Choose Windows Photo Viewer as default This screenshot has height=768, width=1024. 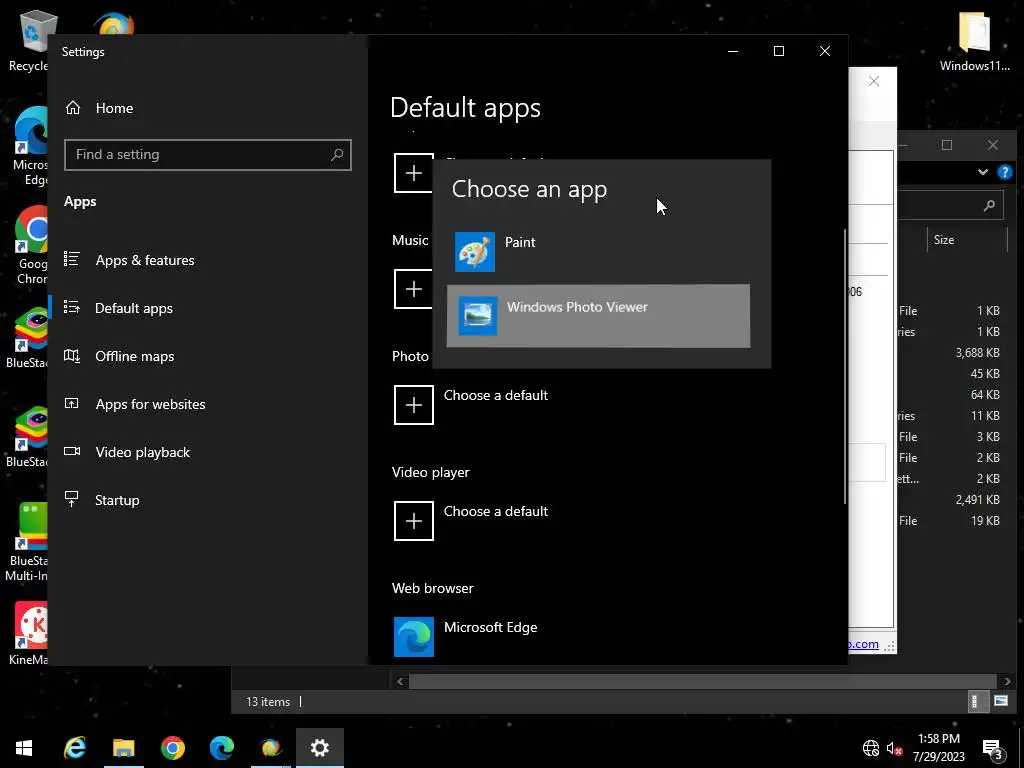click(598, 316)
